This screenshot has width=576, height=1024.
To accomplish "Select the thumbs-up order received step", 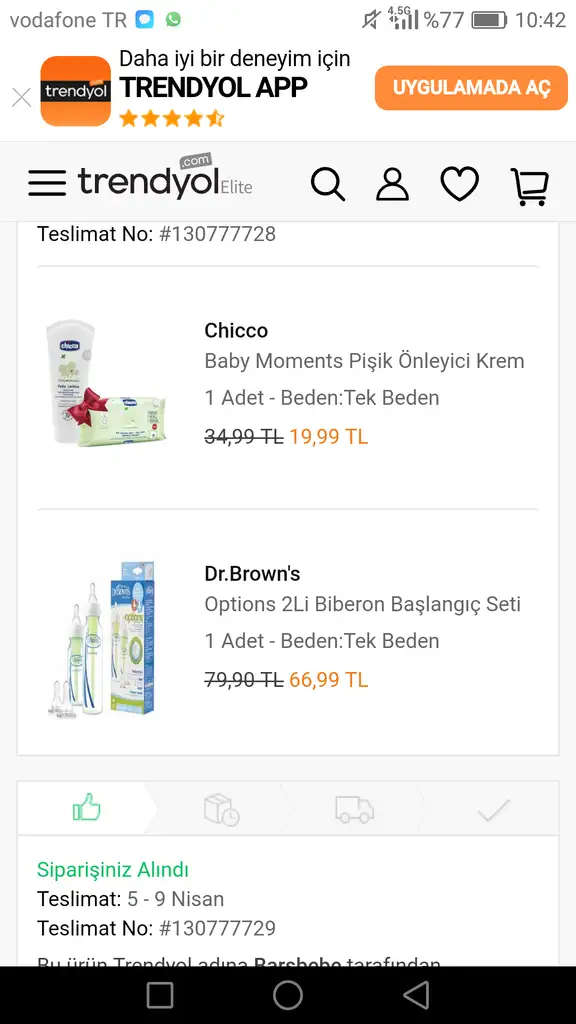I will [x=87, y=808].
